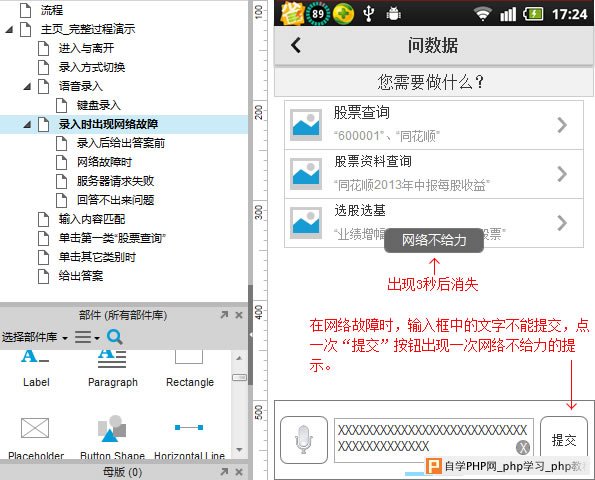Click the widget search magnifier icon

click(115, 337)
